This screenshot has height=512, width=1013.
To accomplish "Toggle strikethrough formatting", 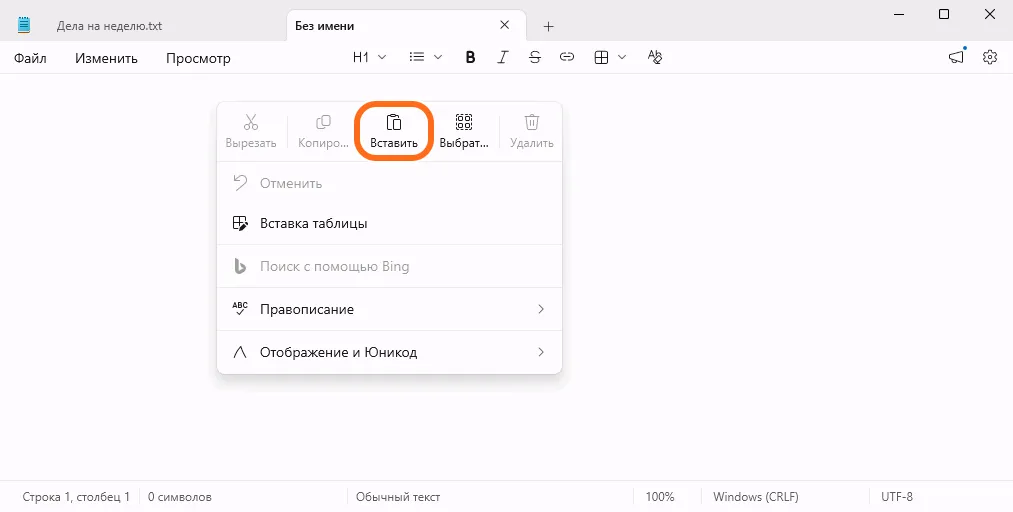I will (x=535, y=57).
